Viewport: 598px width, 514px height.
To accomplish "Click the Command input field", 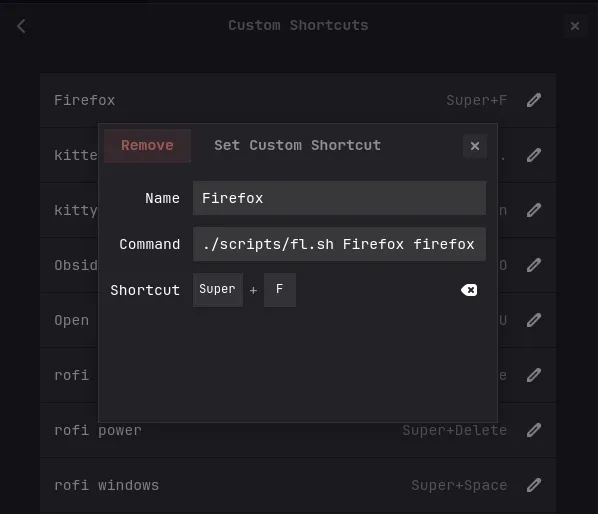I will [339, 244].
